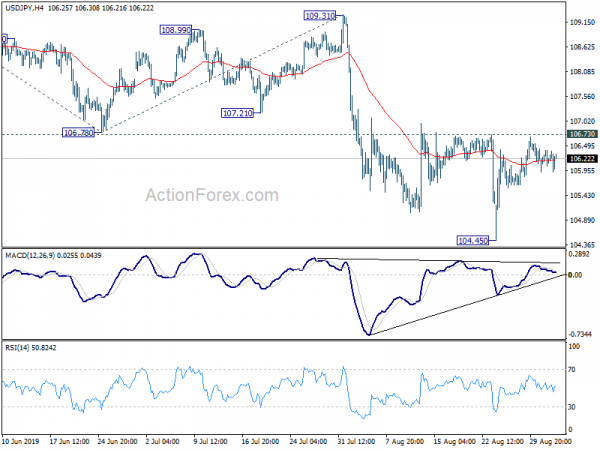The image size is (600, 450).
Task: Click the 107.210 price label
Action: (237, 113)
